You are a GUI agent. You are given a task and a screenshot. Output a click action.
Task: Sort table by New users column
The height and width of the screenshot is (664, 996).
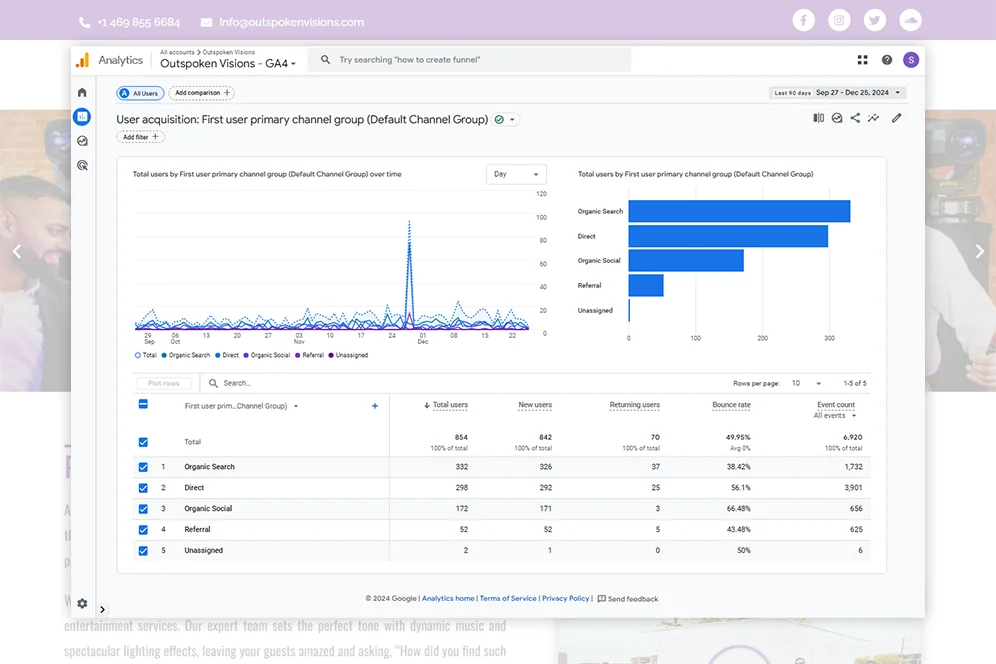pyautogui.click(x=535, y=405)
